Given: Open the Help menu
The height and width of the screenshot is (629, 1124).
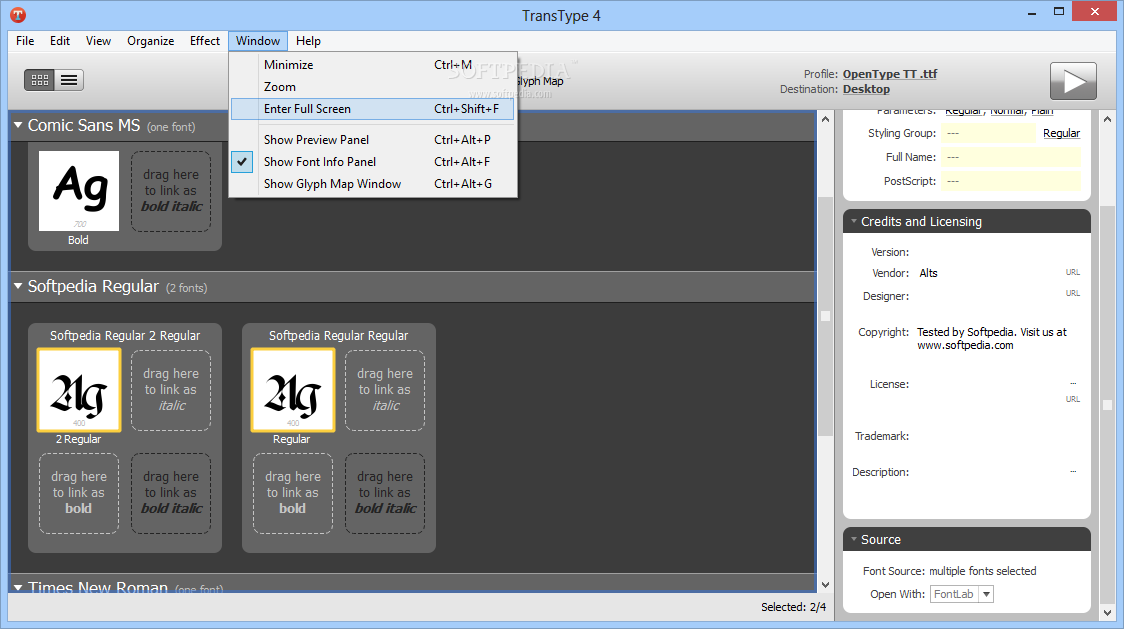Looking at the screenshot, I should (308, 41).
